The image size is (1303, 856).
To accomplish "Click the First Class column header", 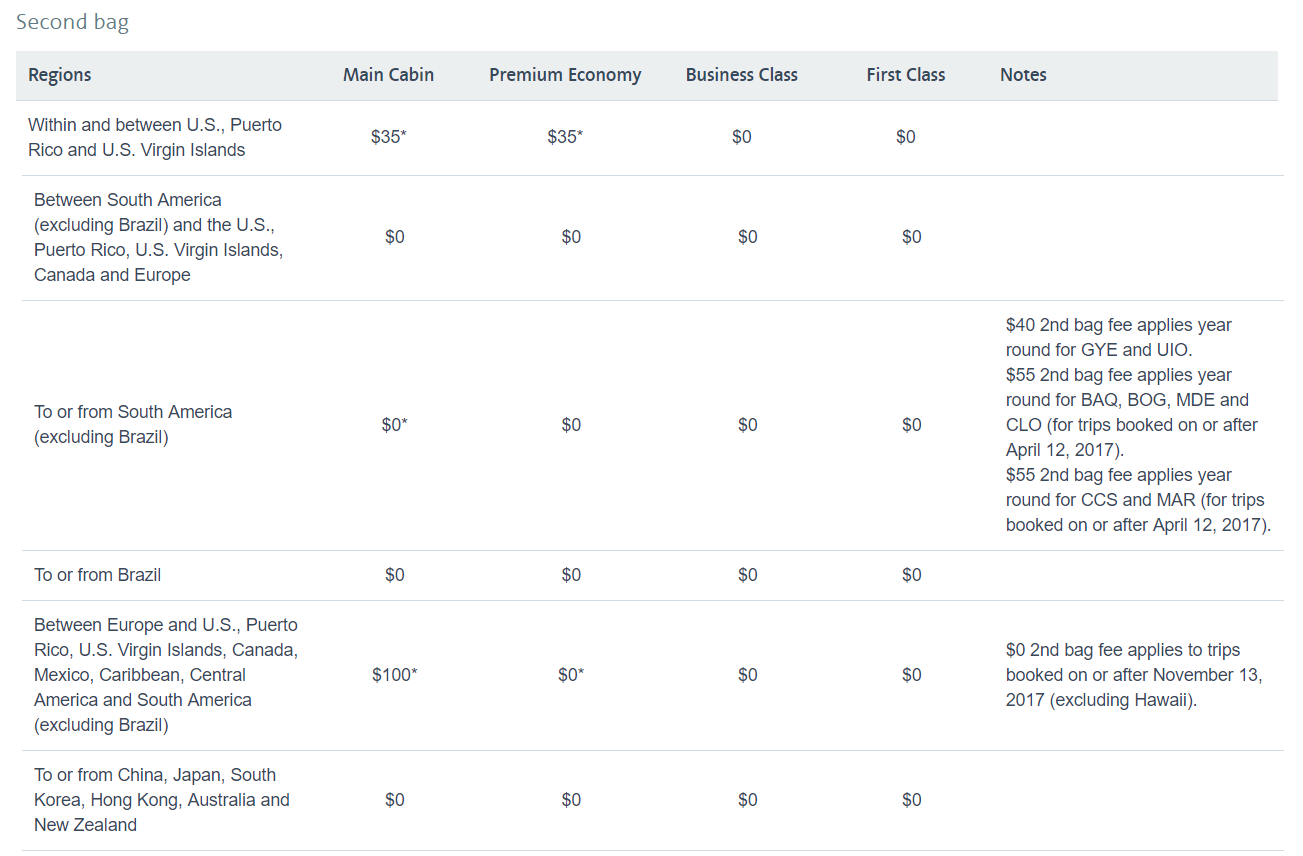I will pos(905,75).
